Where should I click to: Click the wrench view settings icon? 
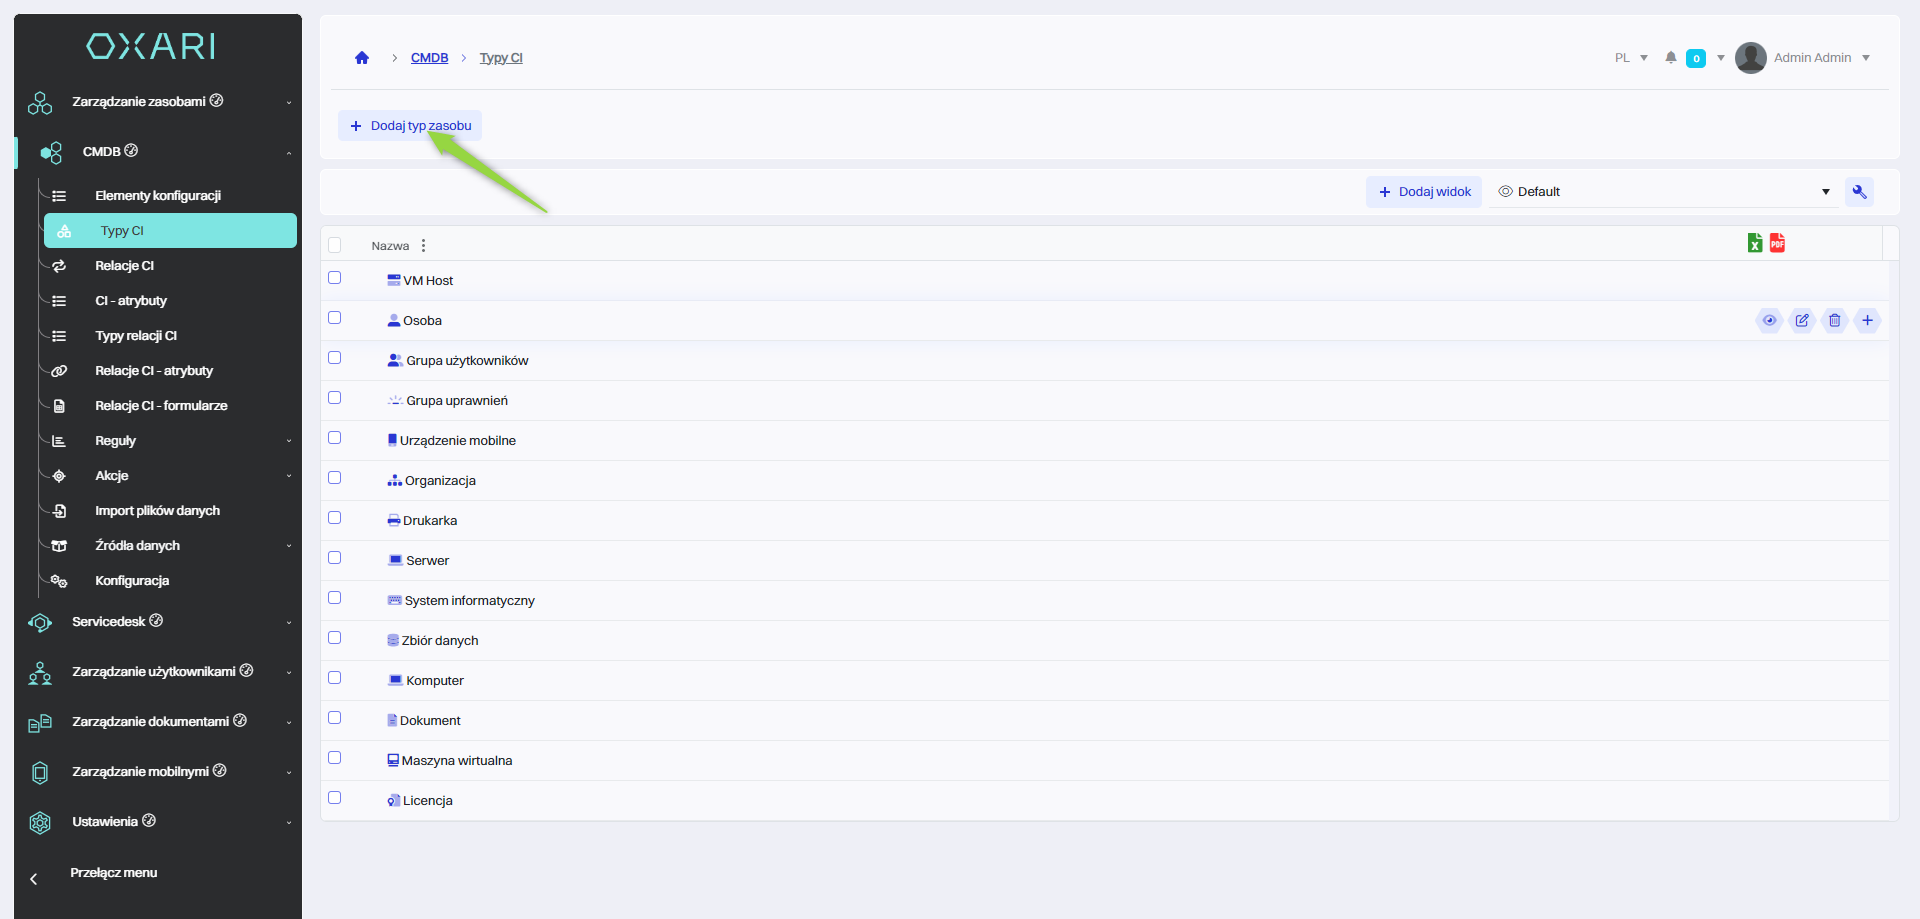1859,192
